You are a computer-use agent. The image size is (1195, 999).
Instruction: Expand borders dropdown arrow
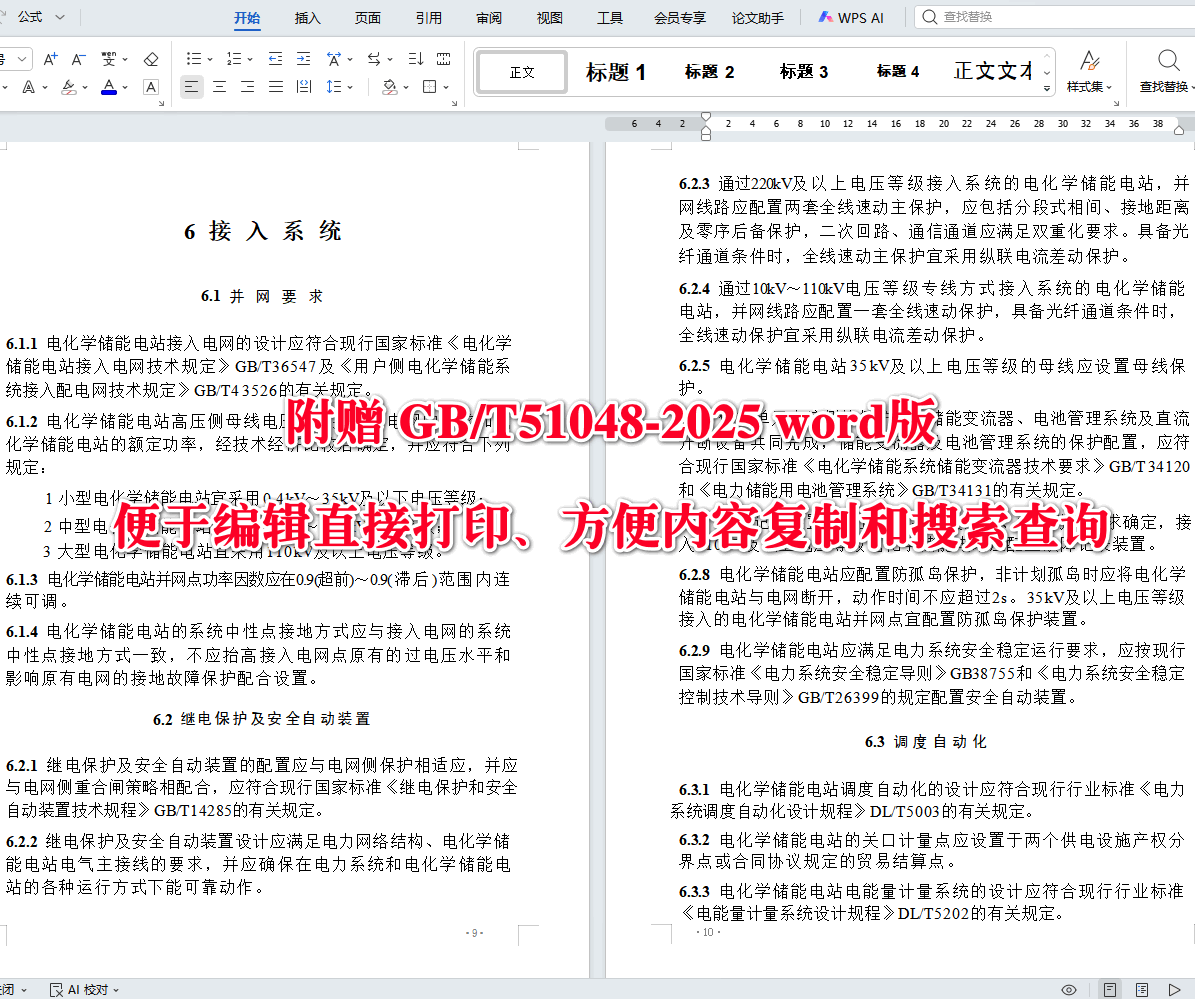click(x=446, y=88)
